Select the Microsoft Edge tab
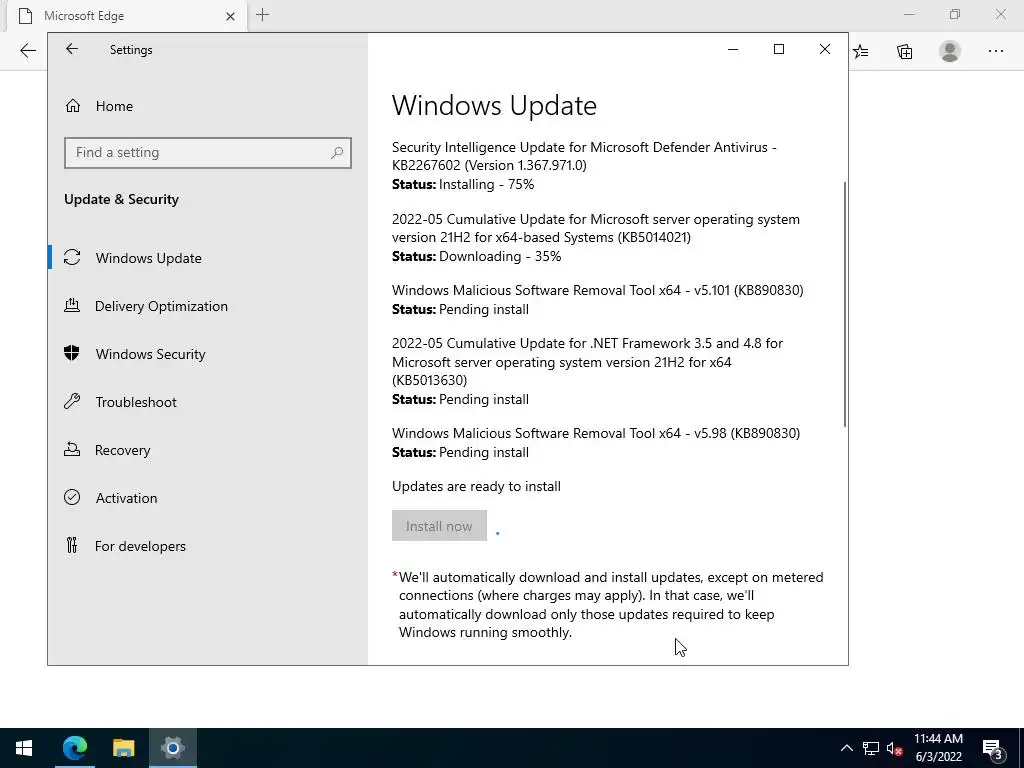This screenshot has height=768, width=1024. pos(127,16)
